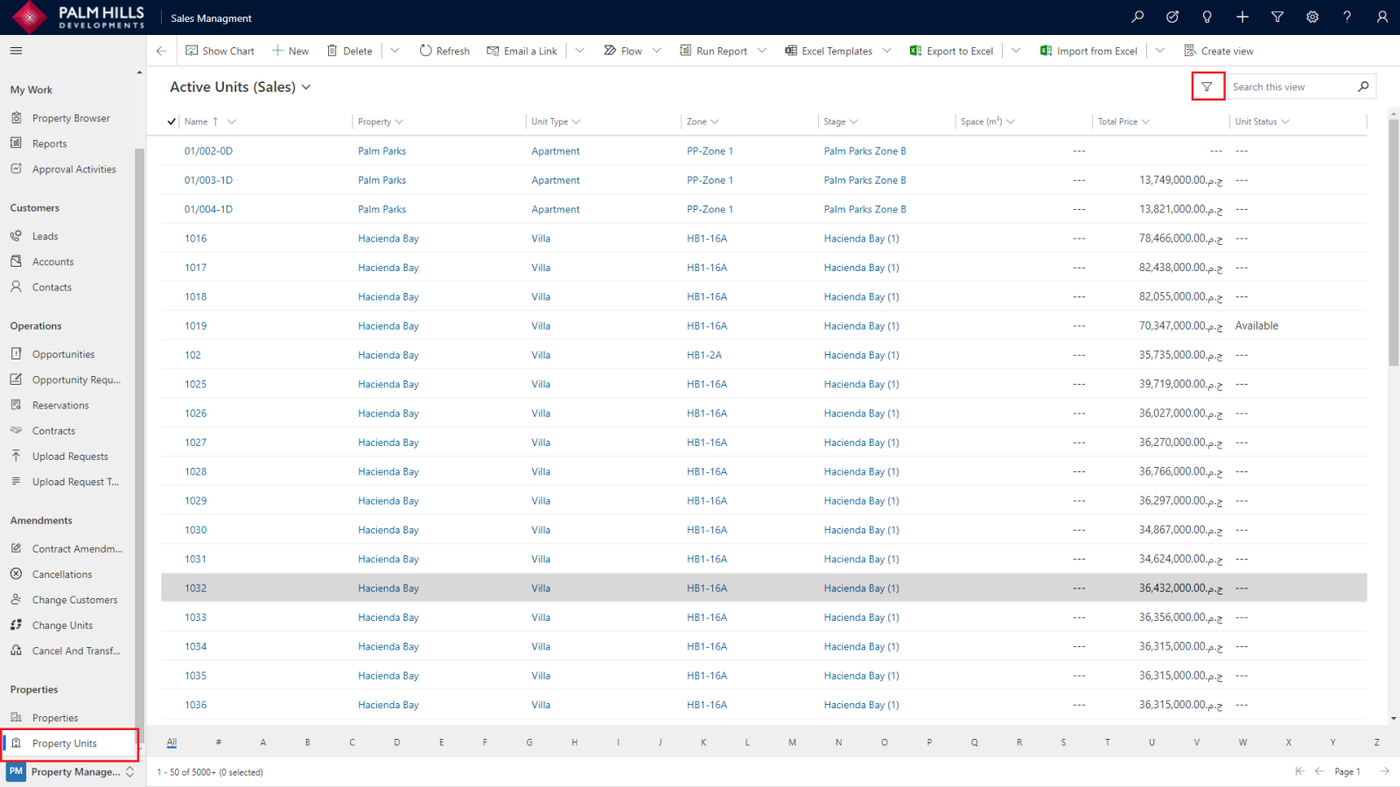1400x787 pixels.
Task: Open the user account icon
Action: [x=1382, y=17]
